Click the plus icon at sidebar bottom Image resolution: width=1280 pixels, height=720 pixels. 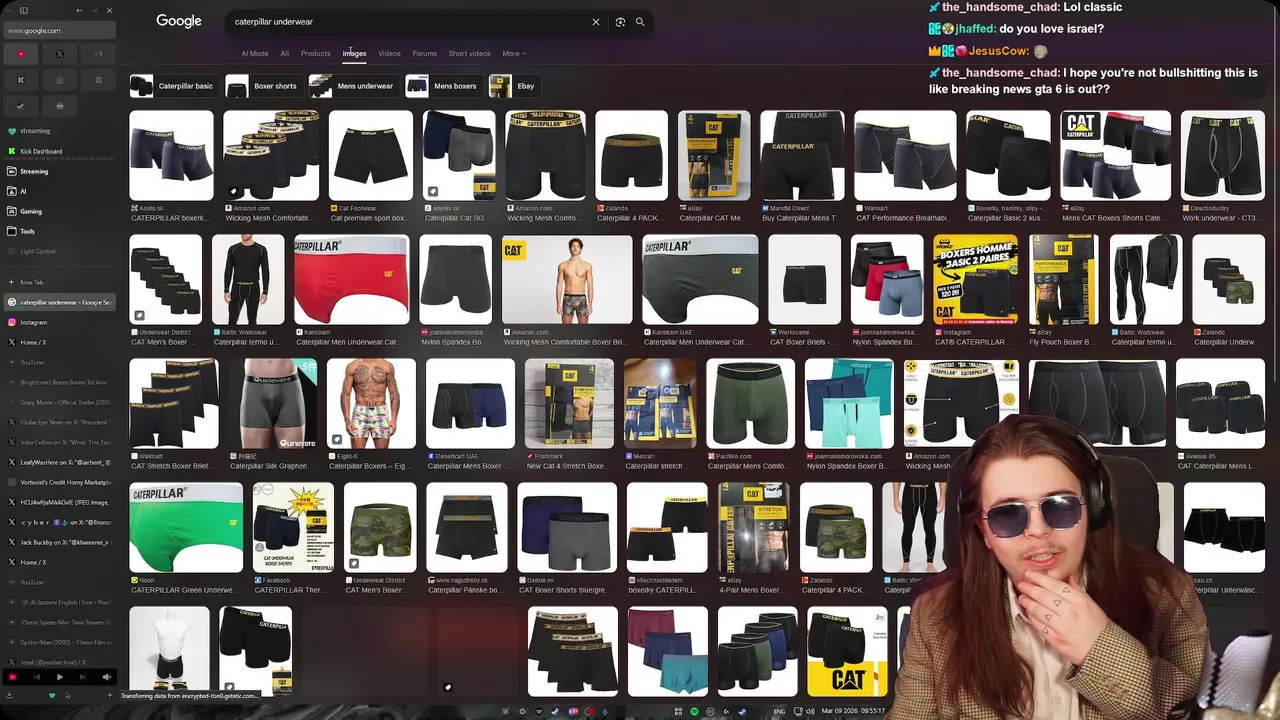coord(108,695)
